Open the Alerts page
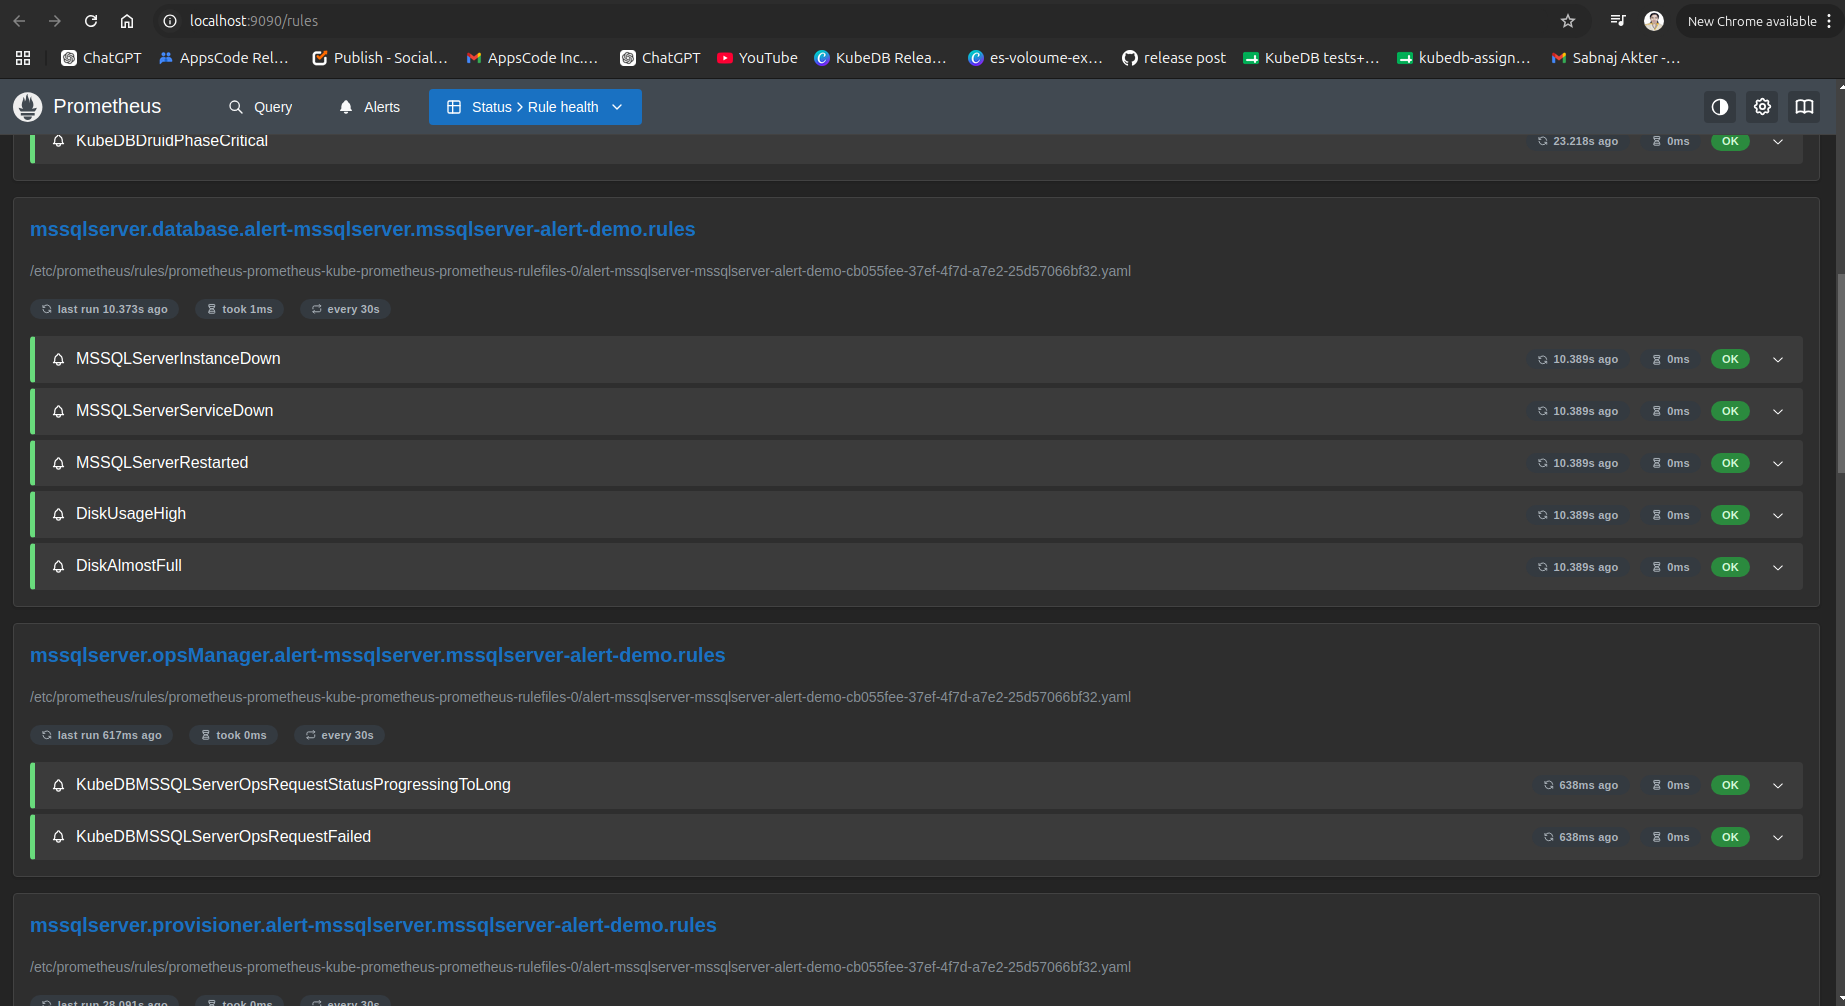 (369, 107)
